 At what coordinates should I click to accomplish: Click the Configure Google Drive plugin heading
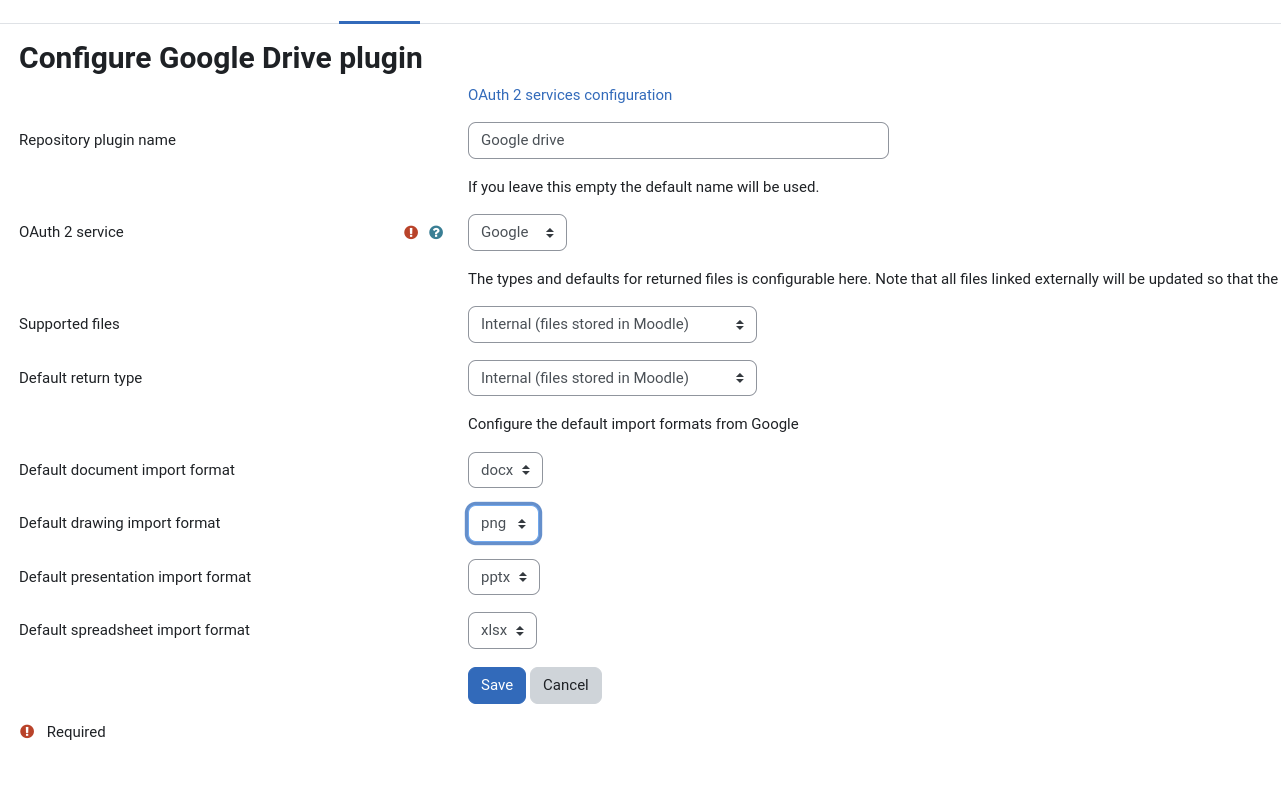click(221, 58)
